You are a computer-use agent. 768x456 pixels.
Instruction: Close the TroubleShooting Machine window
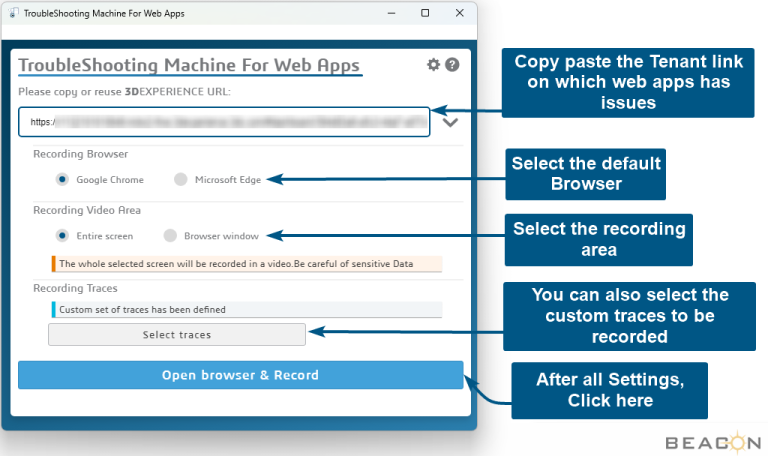pyautogui.click(x=459, y=13)
